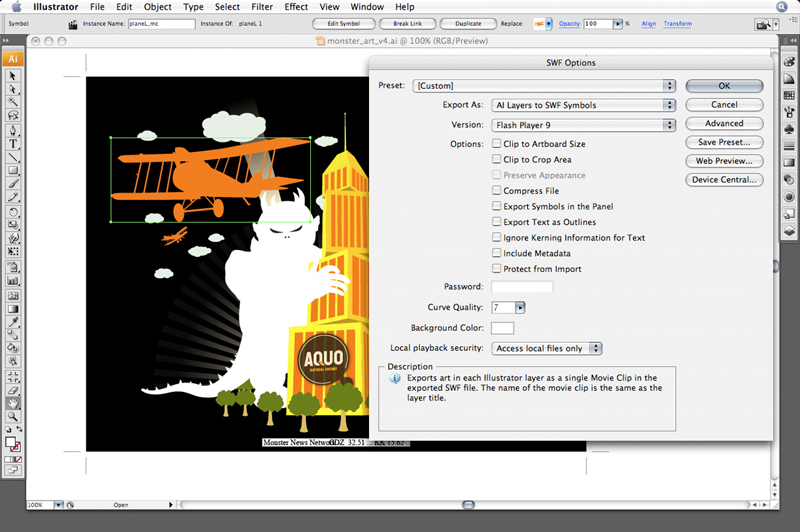Select the Type tool
Image resolution: width=800 pixels, height=532 pixels.
pyautogui.click(x=14, y=144)
